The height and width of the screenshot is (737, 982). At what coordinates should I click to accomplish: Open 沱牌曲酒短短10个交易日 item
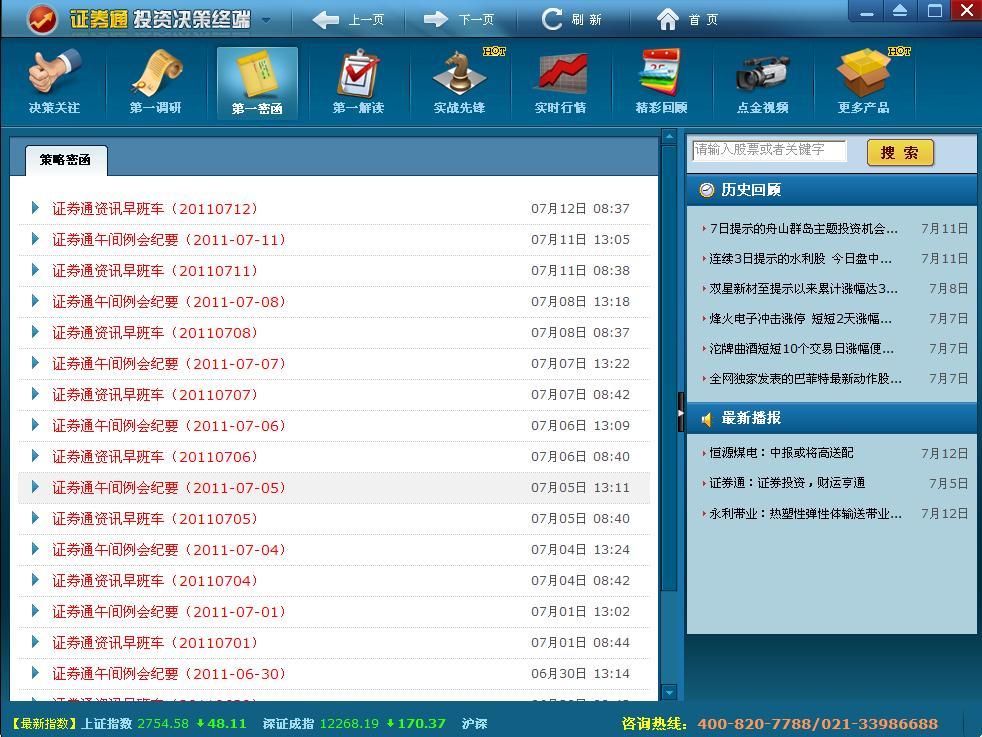802,348
